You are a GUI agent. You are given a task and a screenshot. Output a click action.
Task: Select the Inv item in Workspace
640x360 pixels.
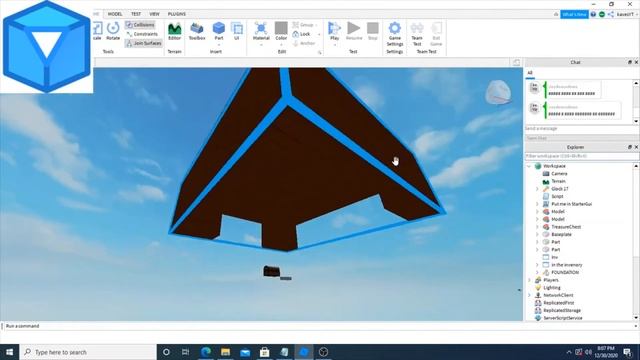click(554, 257)
